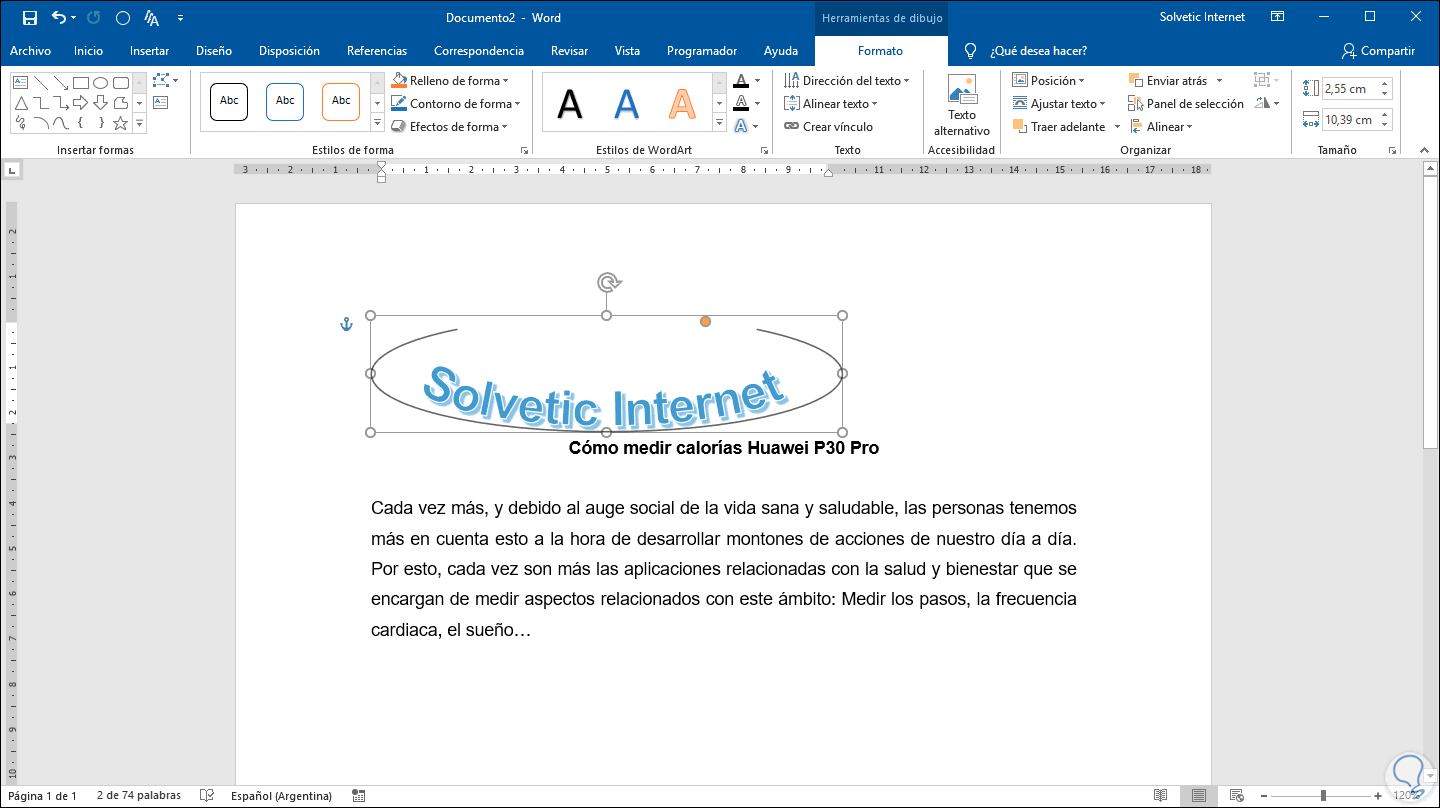Apply the black WordArt A style
Screen dimensions: 1440x808
click(x=570, y=103)
